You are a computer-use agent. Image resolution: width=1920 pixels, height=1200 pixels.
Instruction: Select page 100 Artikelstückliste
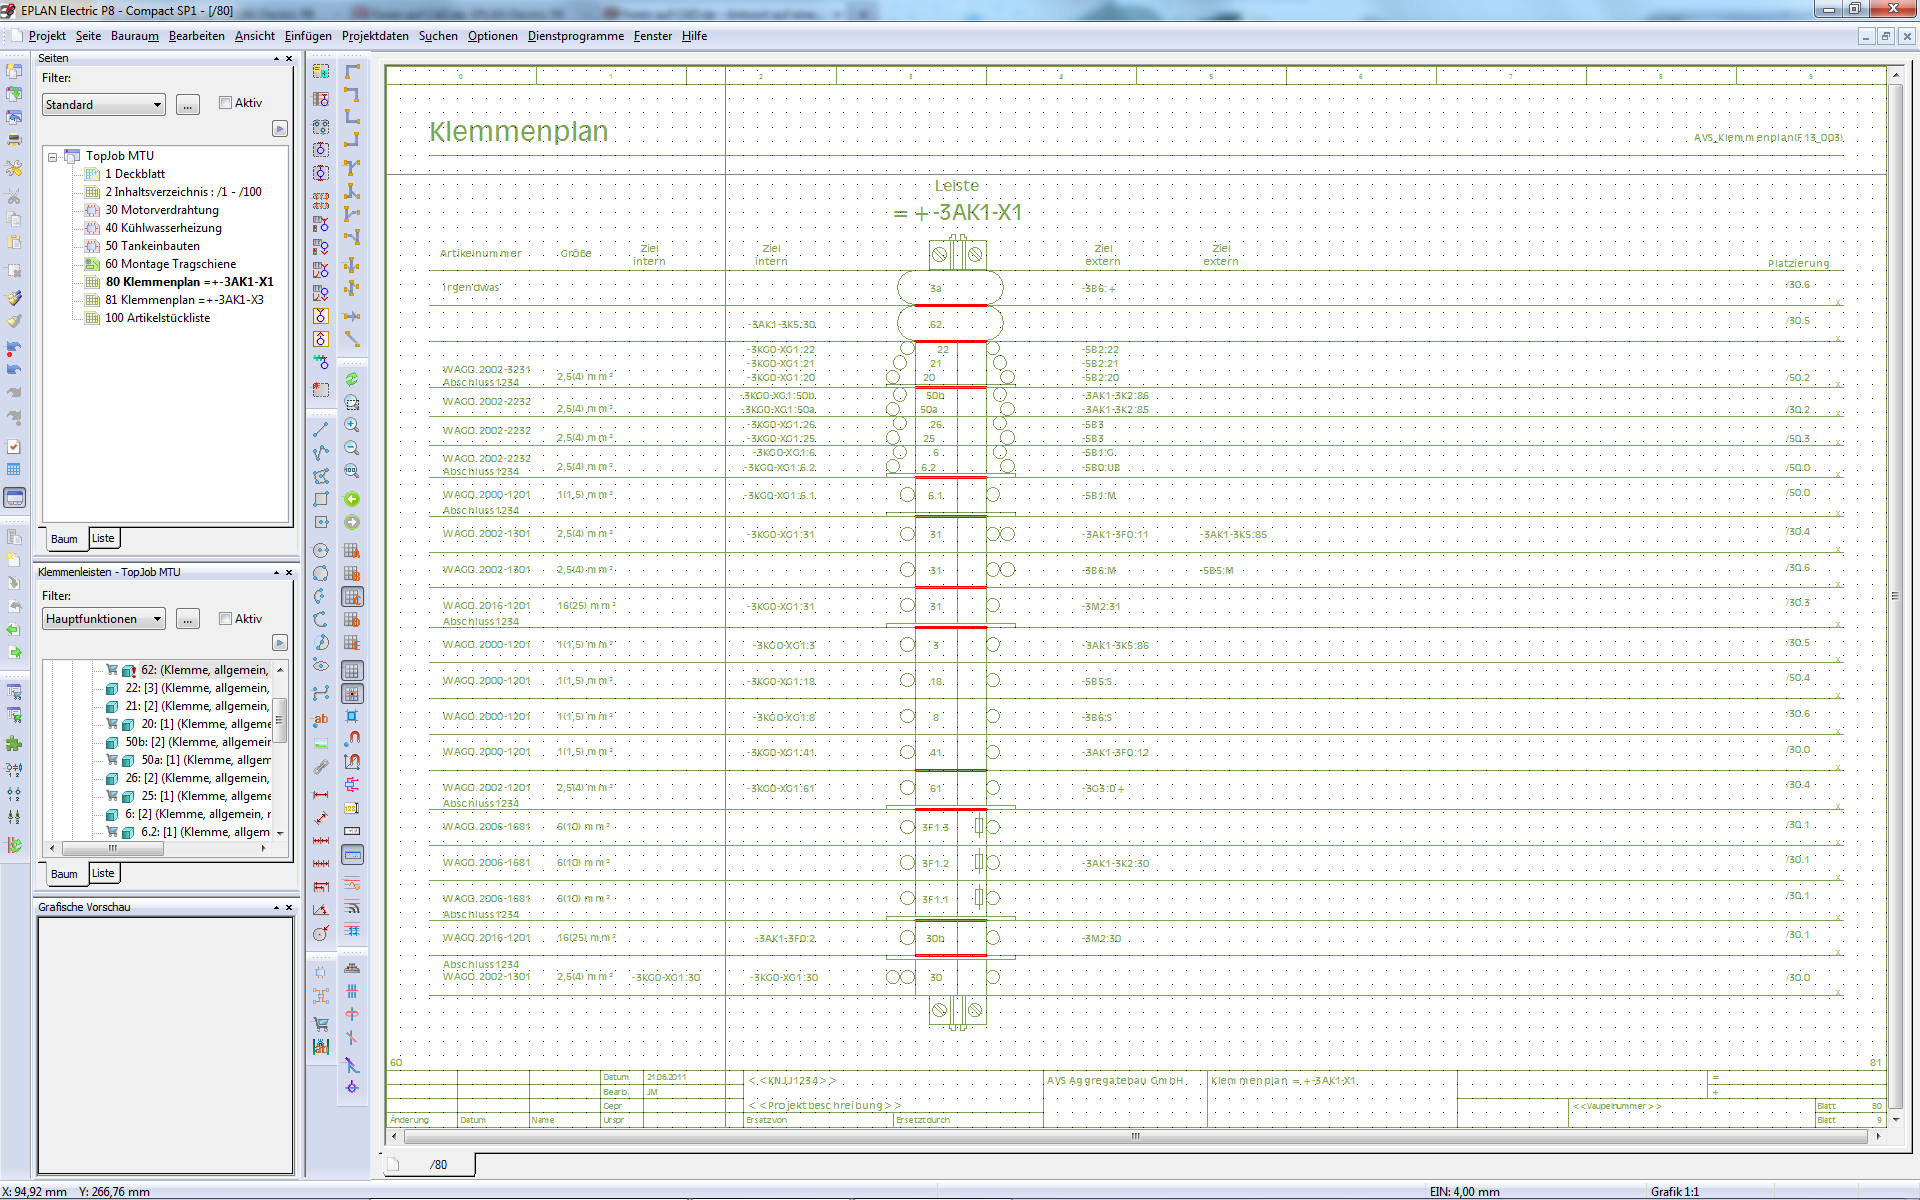click(157, 318)
